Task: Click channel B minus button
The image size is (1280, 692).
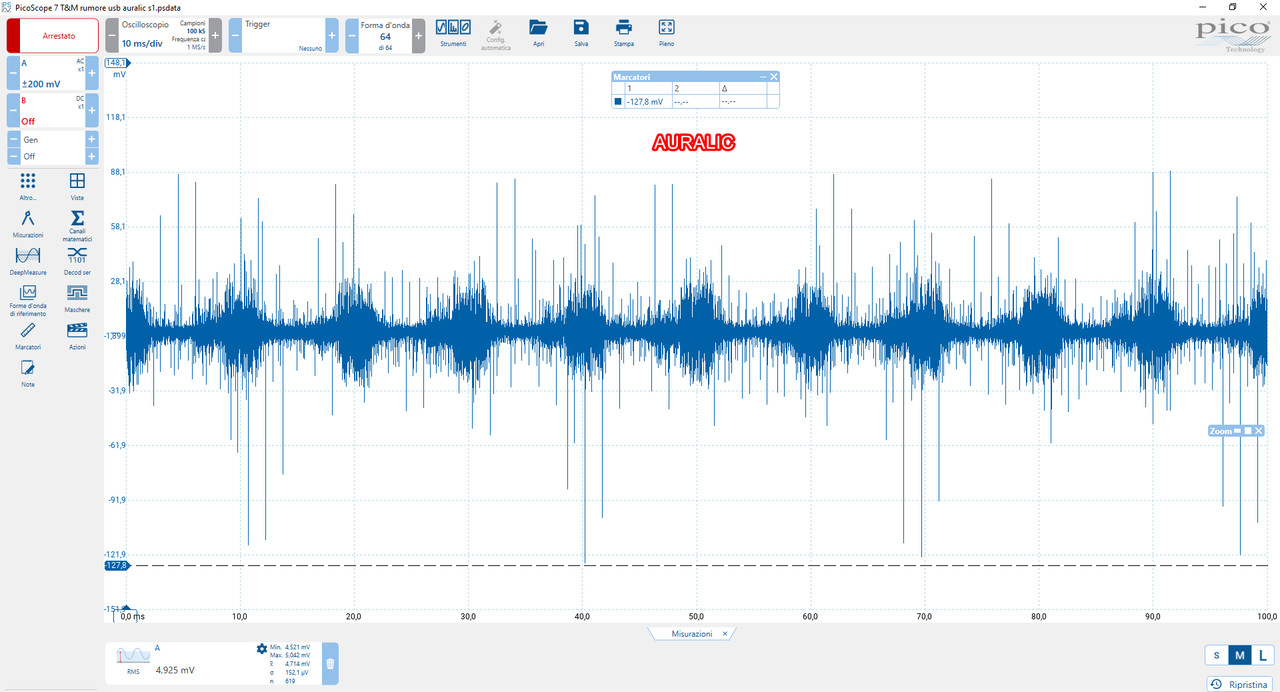Action: click(14, 110)
